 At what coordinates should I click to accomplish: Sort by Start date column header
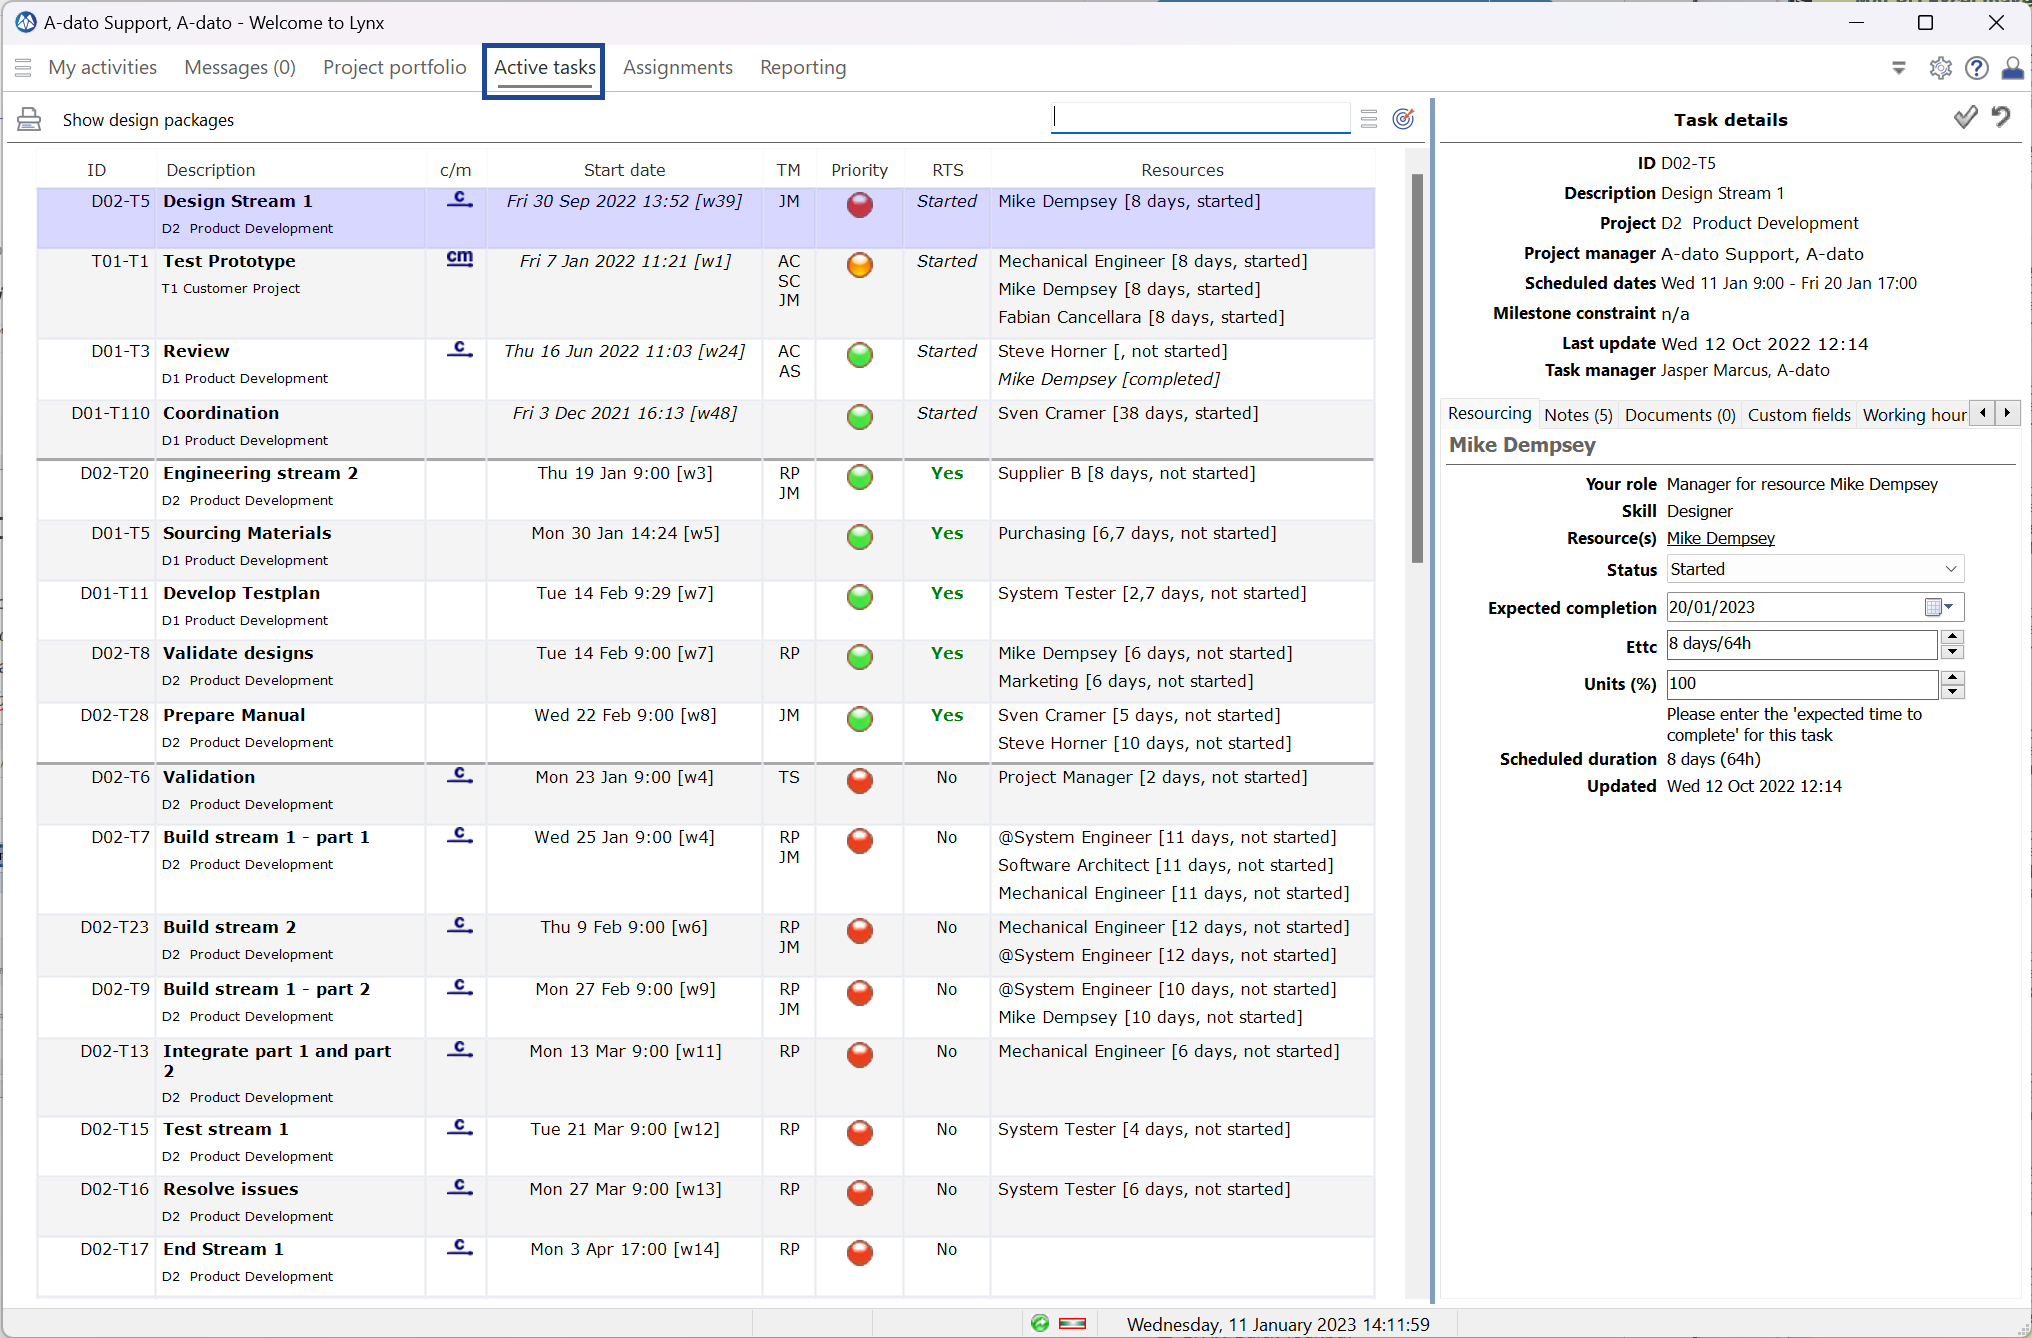click(624, 170)
